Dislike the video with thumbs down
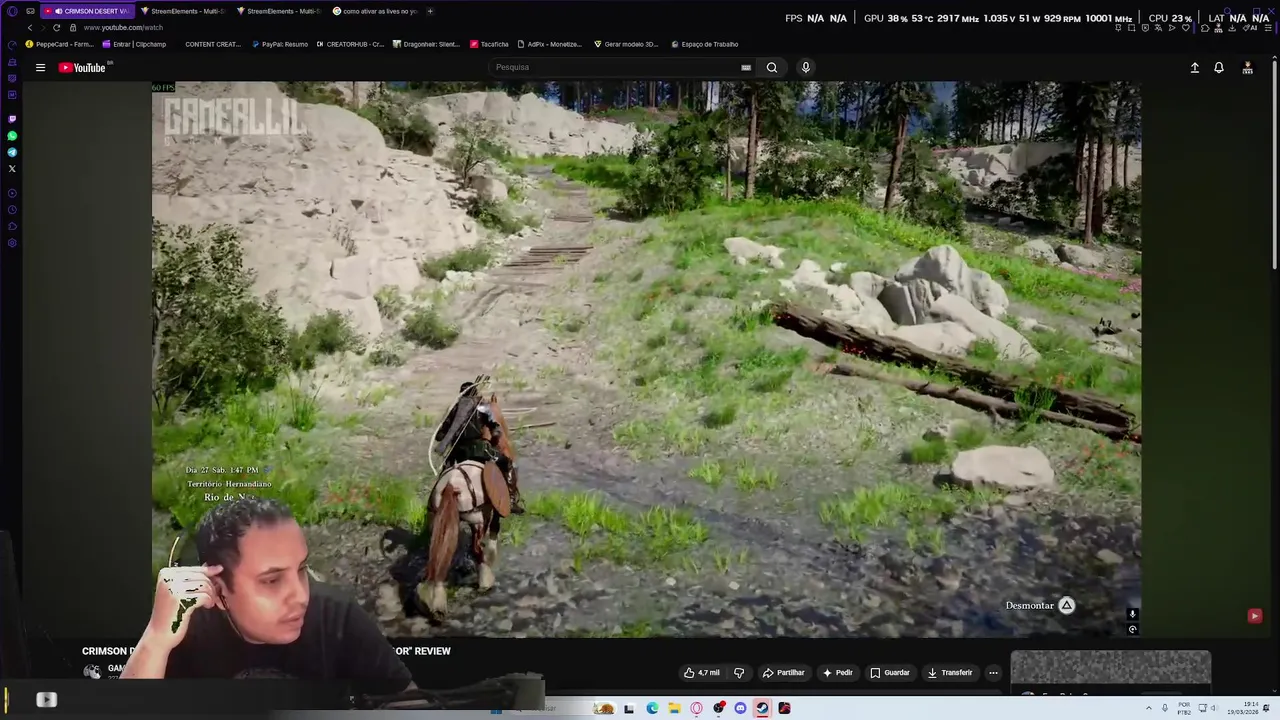1280x720 pixels. (x=739, y=673)
